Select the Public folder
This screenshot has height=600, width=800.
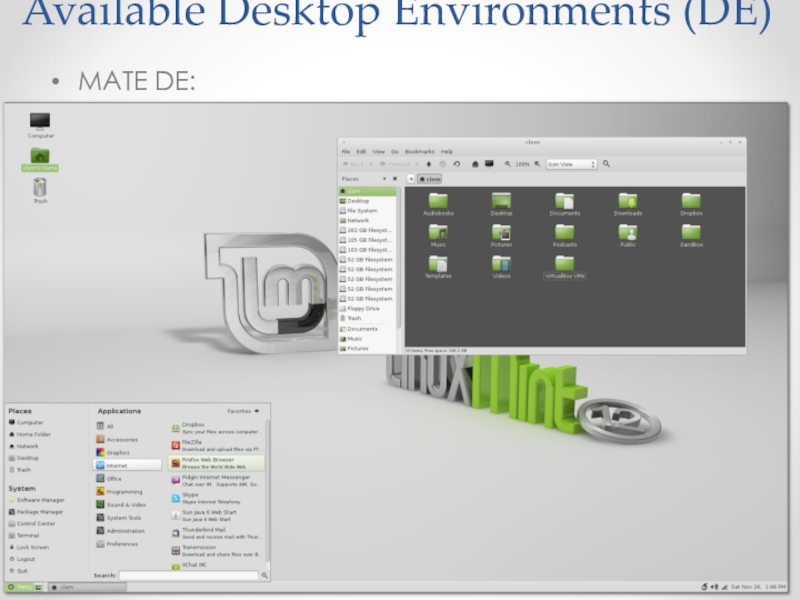(x=628, y=236)
